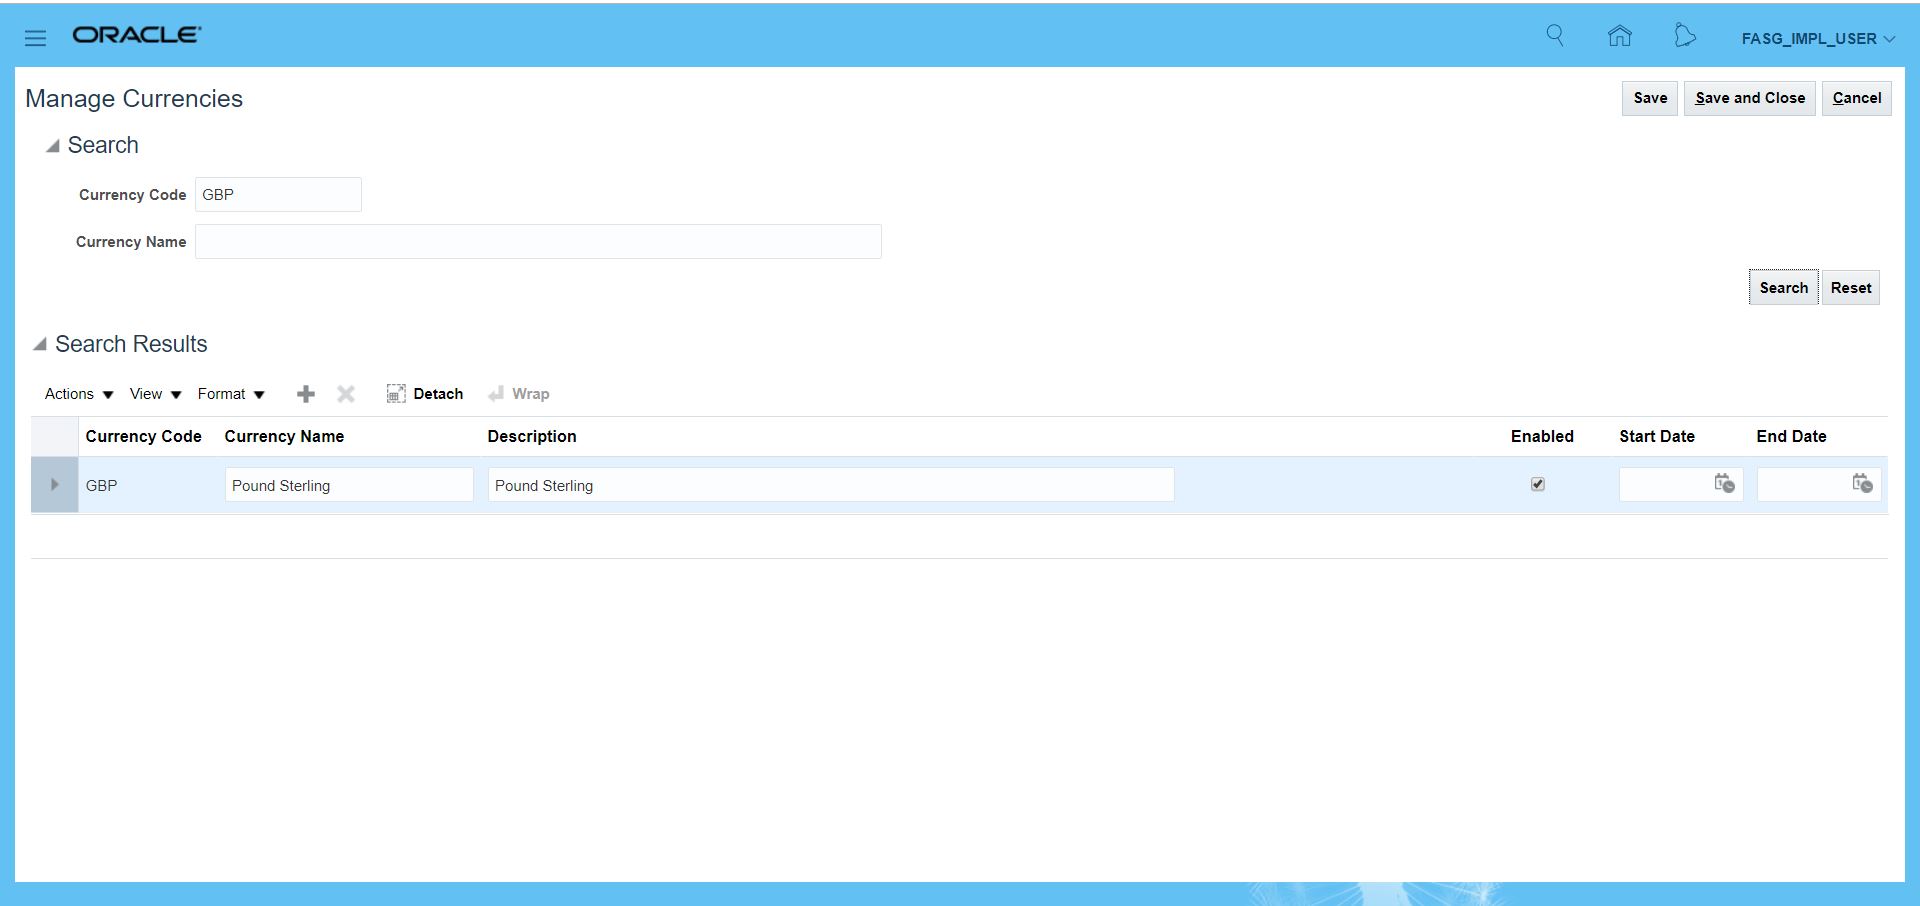Click the Save and Close button
This screenshot has height=906, width=1920.
click(x=1749, y=98)
